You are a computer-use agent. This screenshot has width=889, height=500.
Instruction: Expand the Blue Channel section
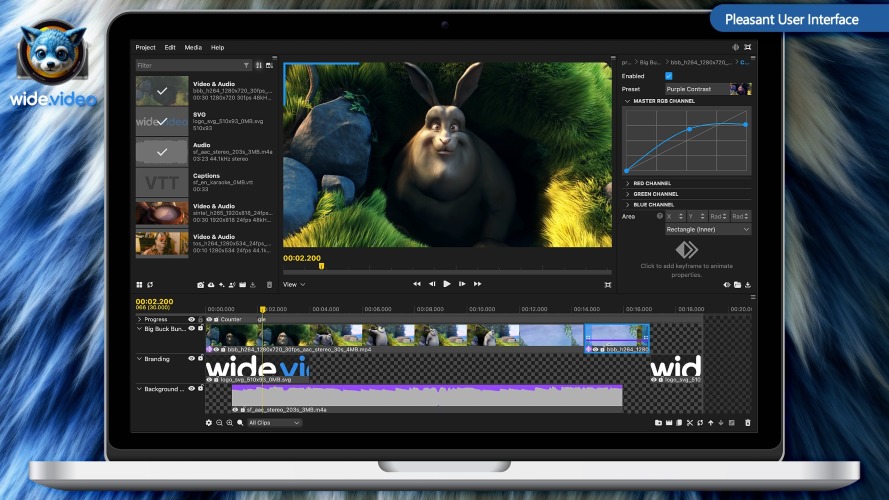click(627, 205)
